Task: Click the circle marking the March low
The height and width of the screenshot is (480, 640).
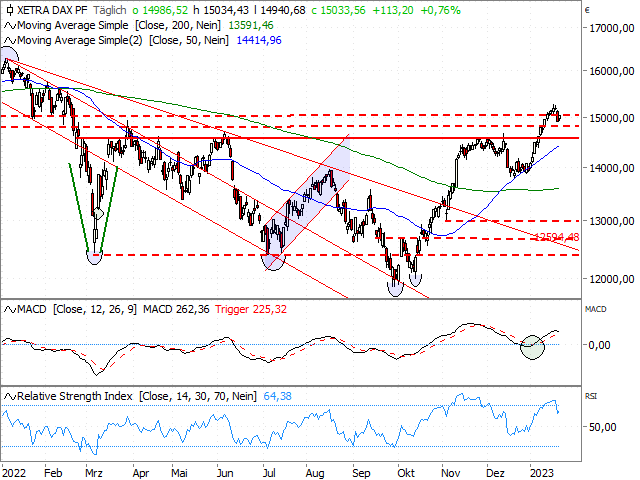Action: pos(95,258)
